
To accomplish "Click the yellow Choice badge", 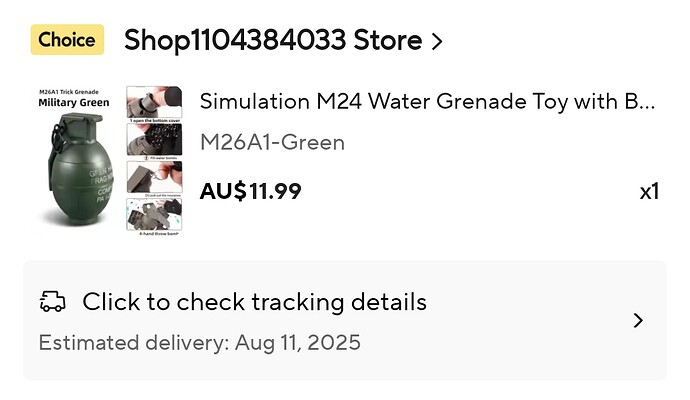I will click(67, 40).
